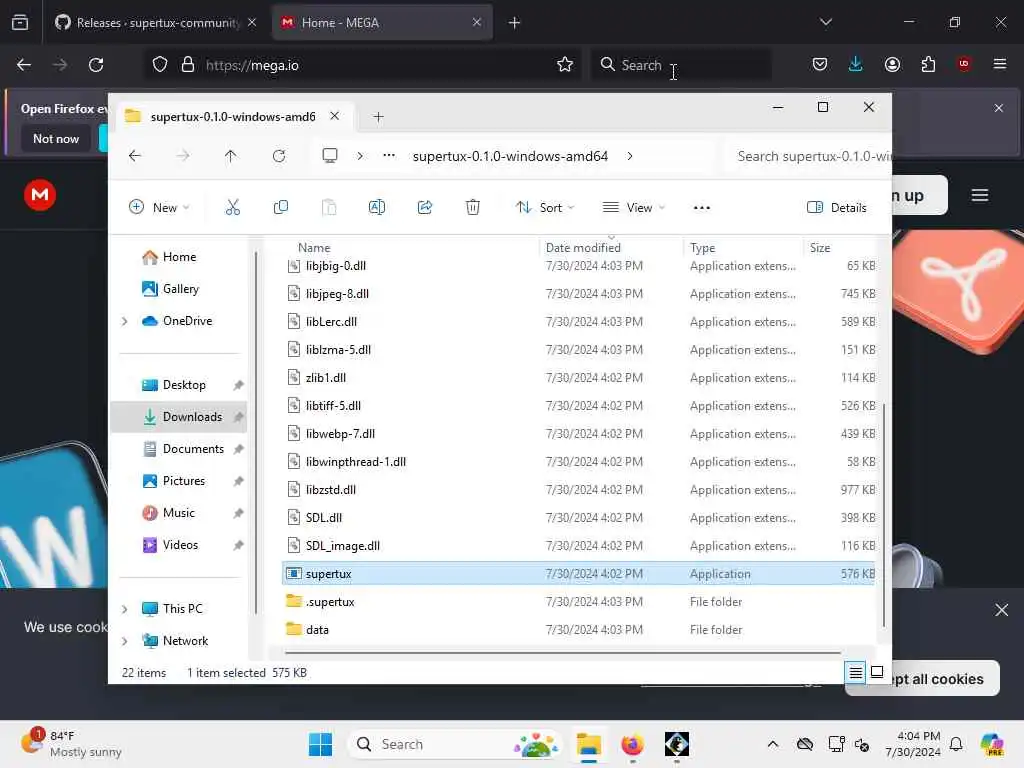
Task: Open the Windows Start menu
Action: [x=321, y=744]
